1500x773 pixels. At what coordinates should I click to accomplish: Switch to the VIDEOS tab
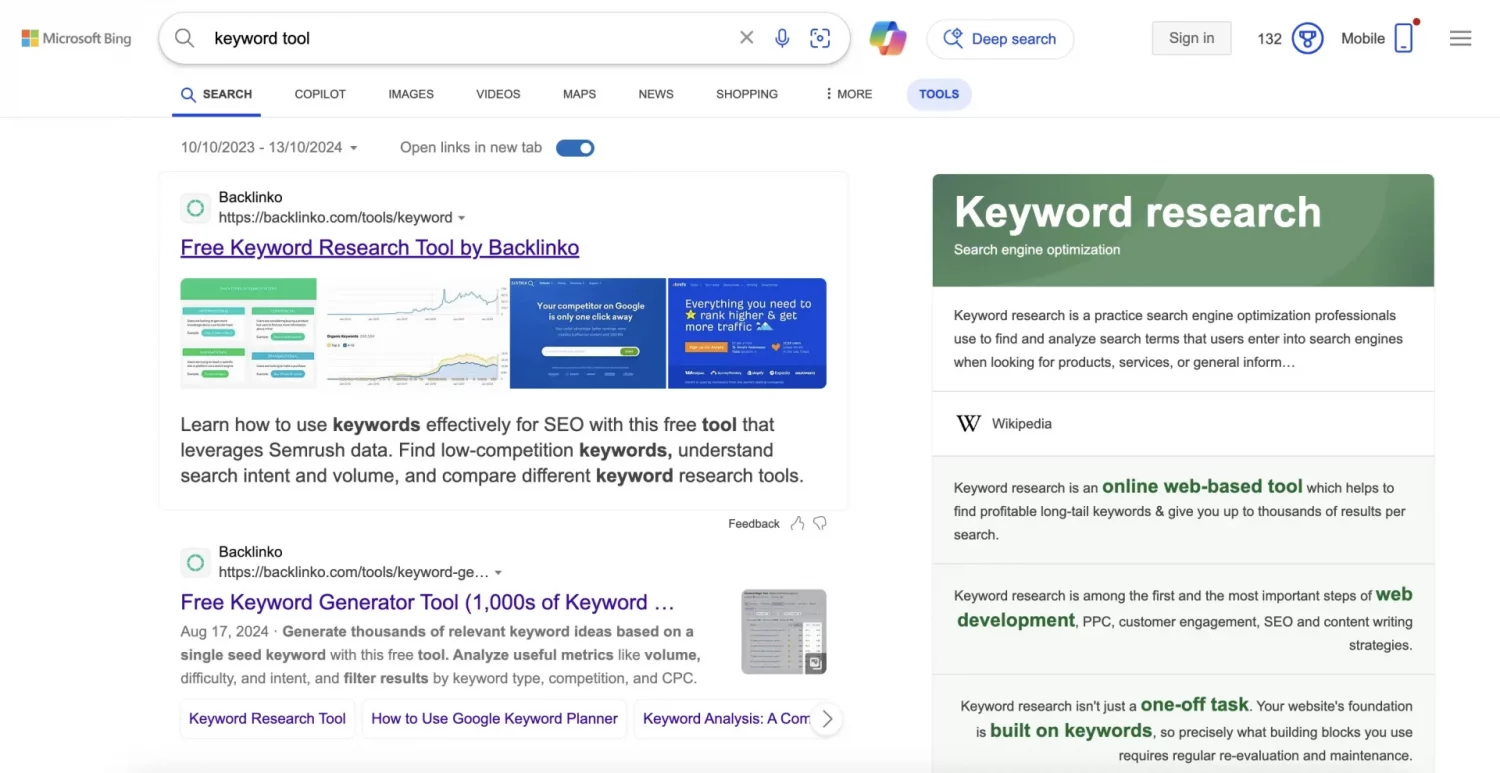tap(498, 94)
